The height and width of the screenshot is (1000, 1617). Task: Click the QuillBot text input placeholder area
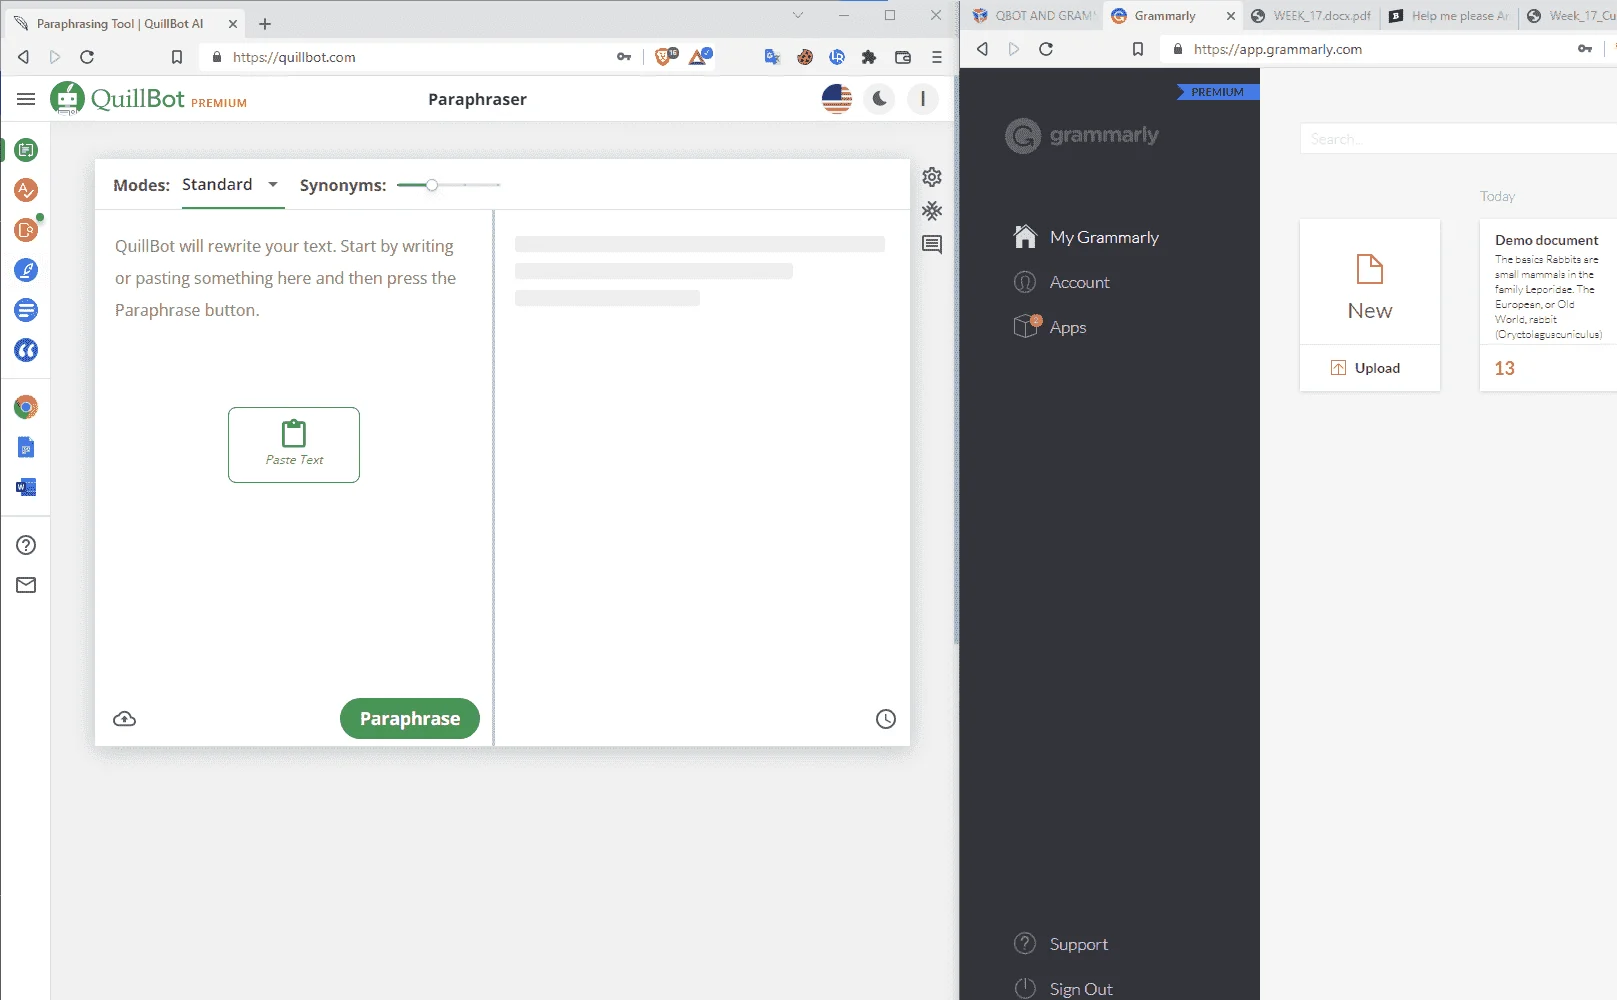286,278
